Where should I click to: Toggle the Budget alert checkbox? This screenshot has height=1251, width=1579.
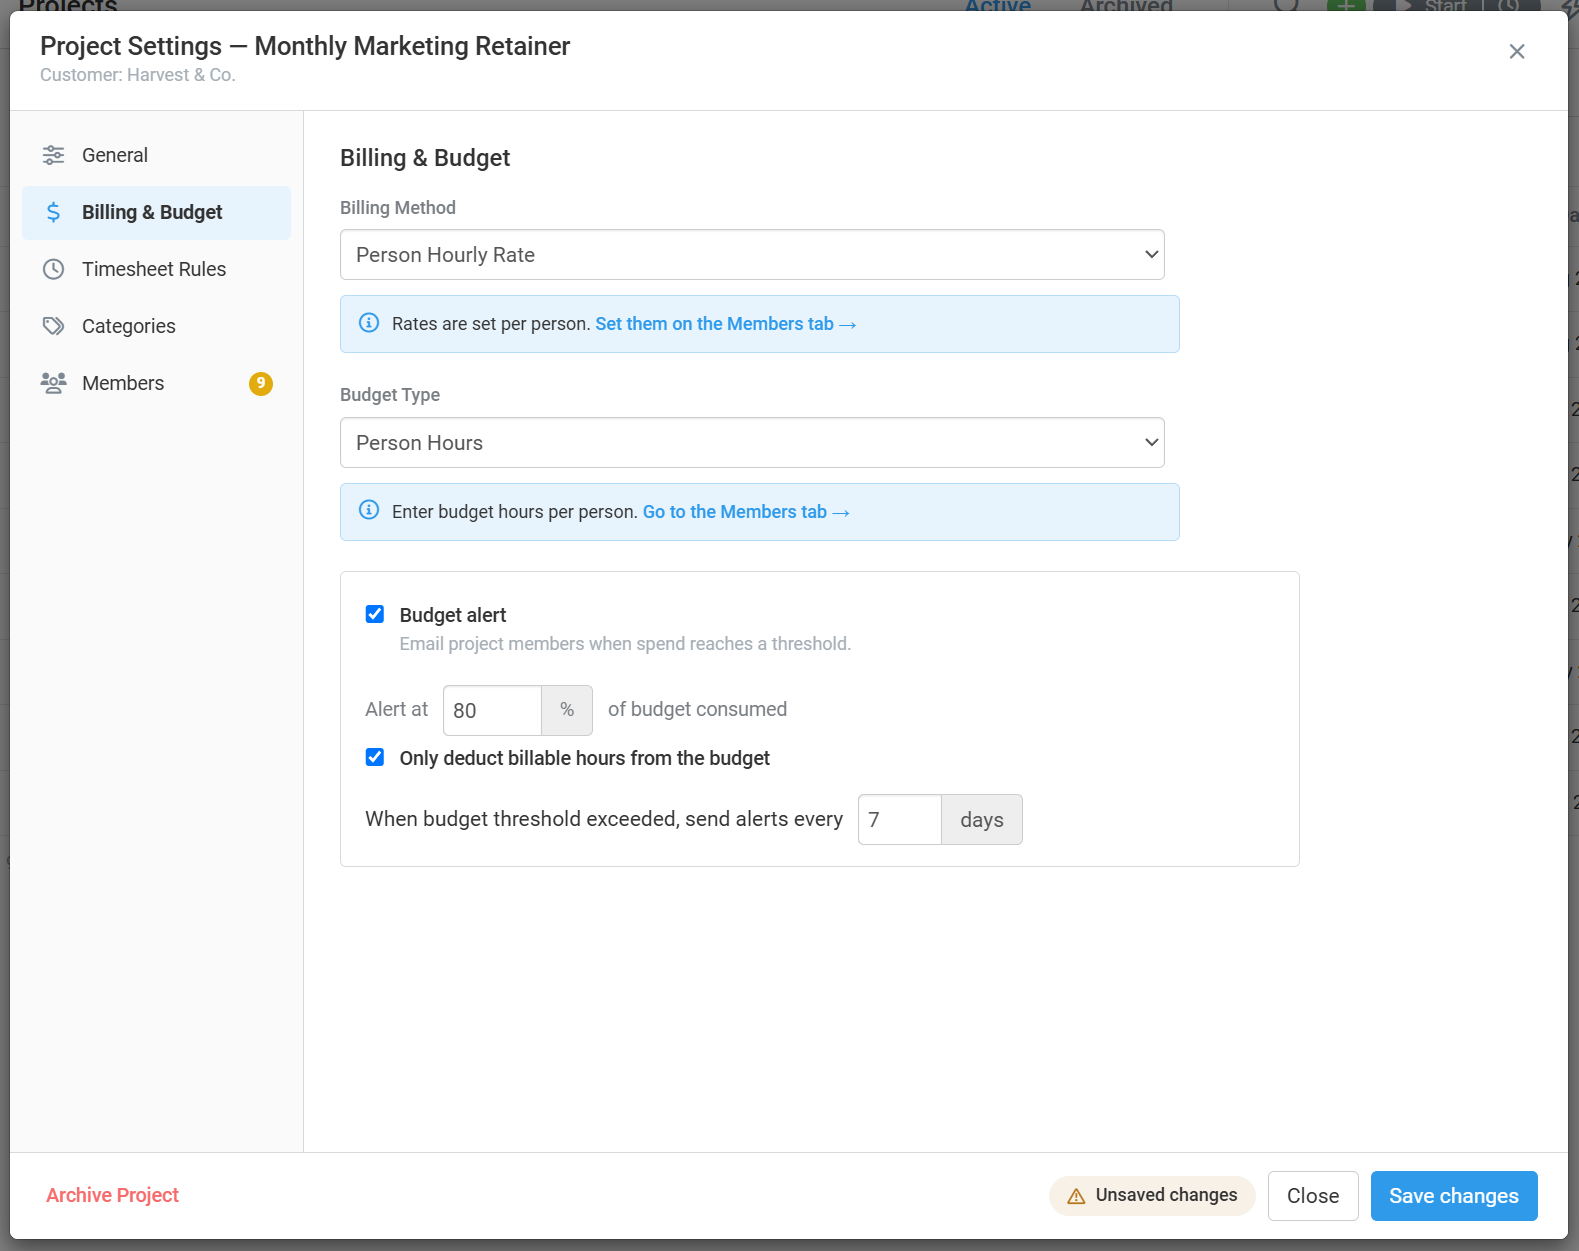(x=375, y=614)
